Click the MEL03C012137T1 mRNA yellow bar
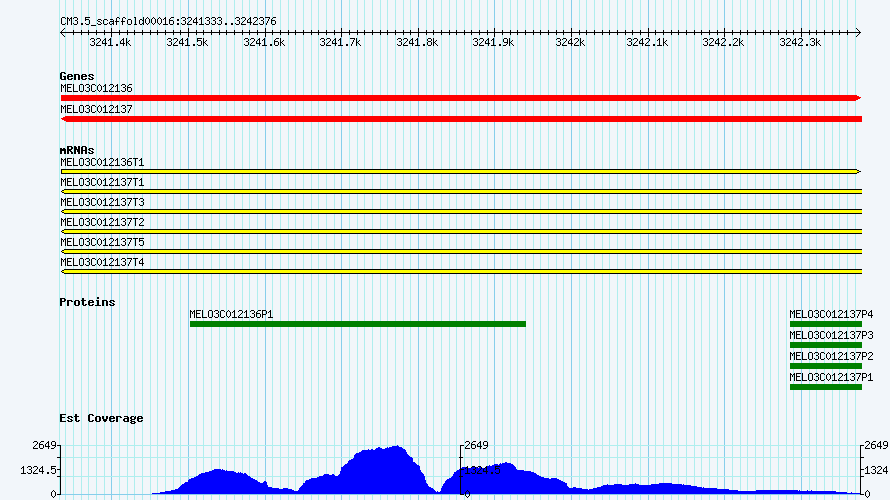This screenshot has width=890, height=500. pyautogui.click(x=461, y=192)
